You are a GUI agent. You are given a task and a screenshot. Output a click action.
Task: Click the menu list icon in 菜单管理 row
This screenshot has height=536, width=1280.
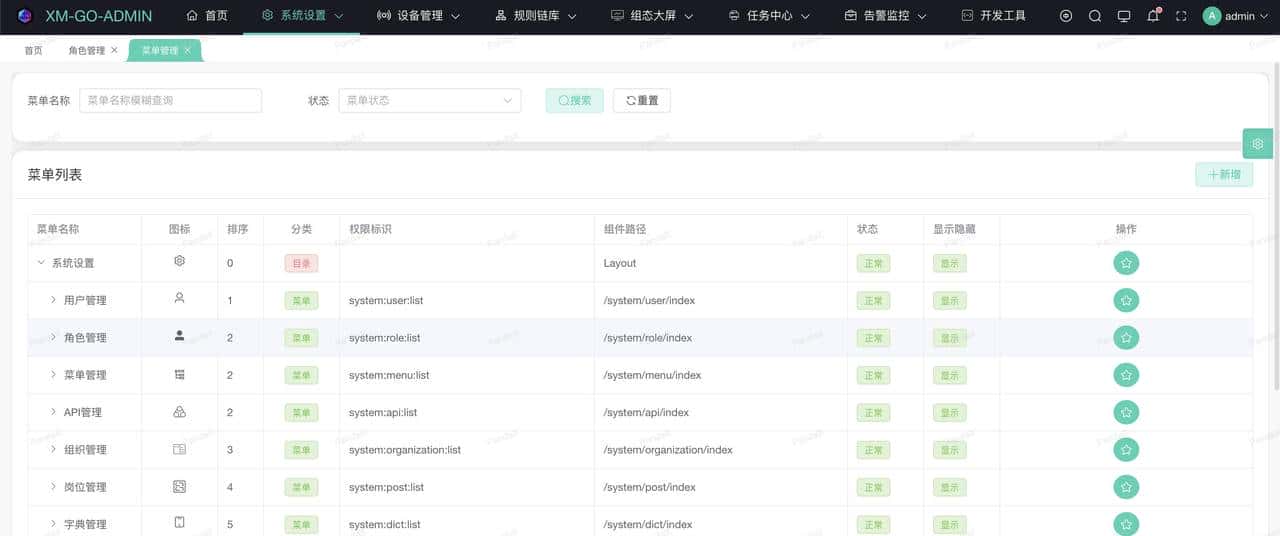click(x=180, y=374)
